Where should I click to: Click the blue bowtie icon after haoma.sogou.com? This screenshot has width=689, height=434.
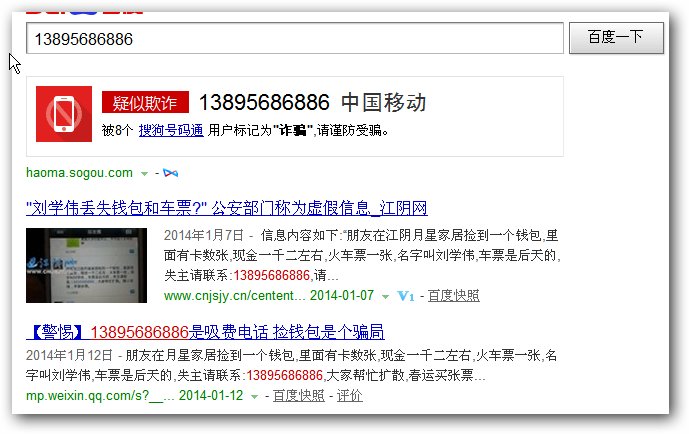(x=170, y=173)
